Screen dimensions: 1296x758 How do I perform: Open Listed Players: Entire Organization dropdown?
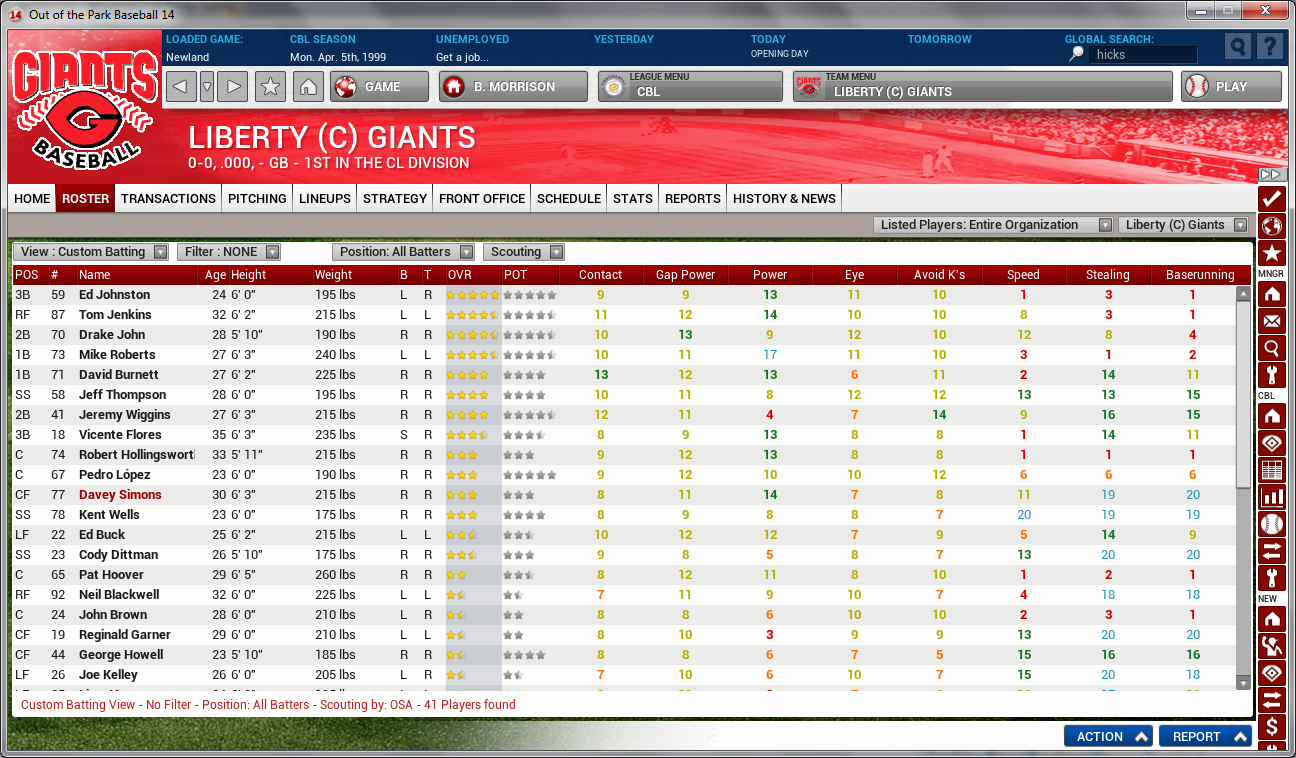pyautogui.click(x=993, y=225)
